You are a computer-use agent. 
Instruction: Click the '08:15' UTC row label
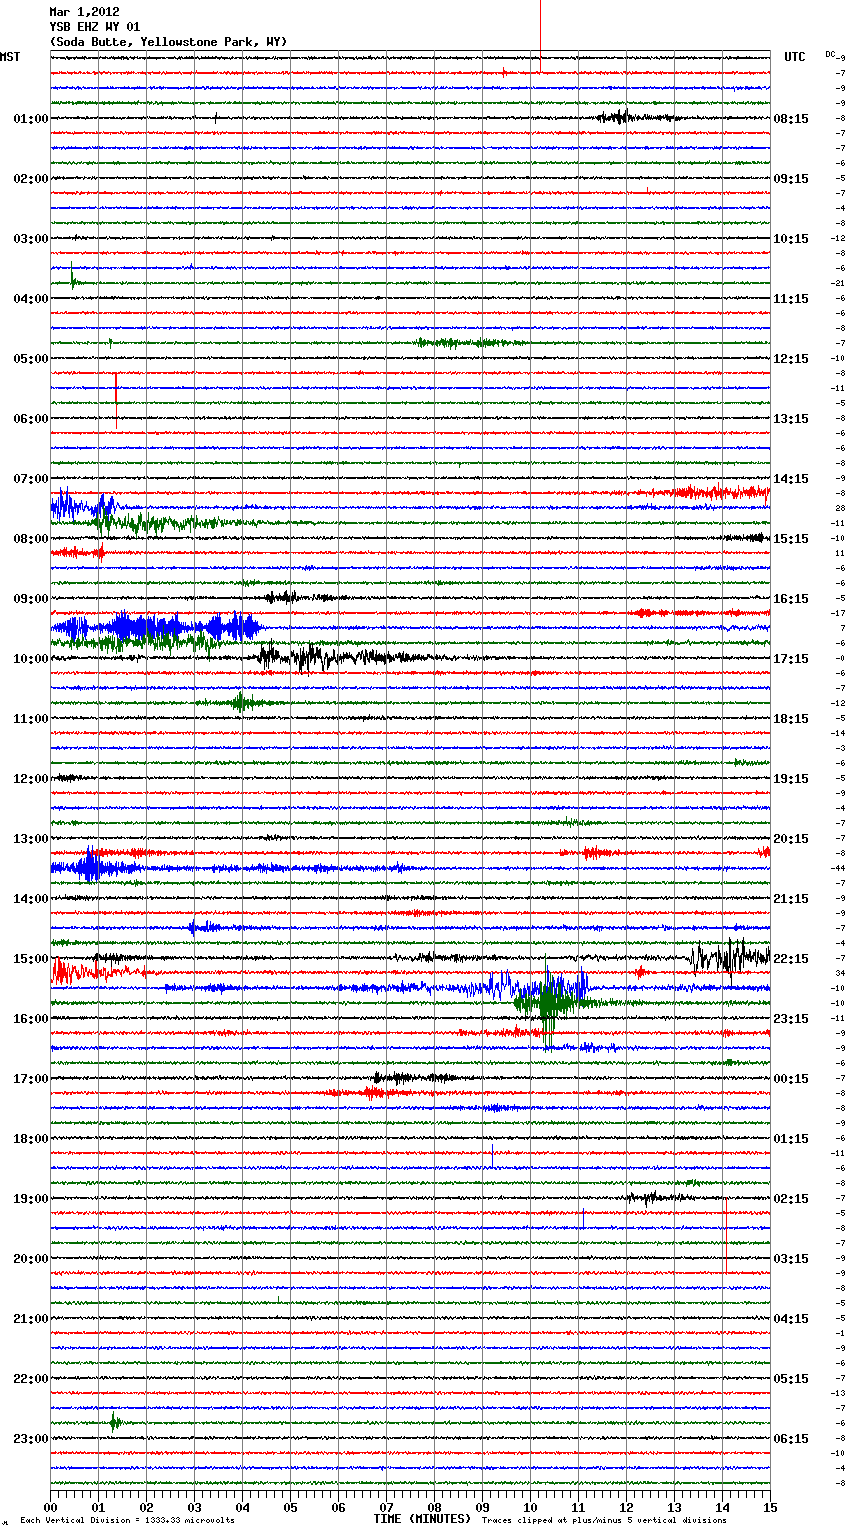click(x=791, y=119)
